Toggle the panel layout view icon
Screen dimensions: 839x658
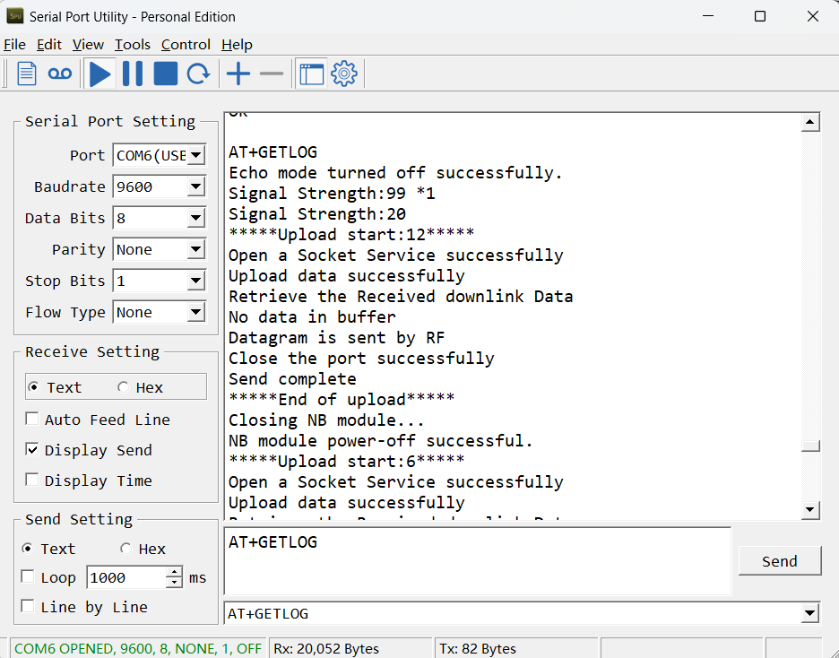(311, 73)
